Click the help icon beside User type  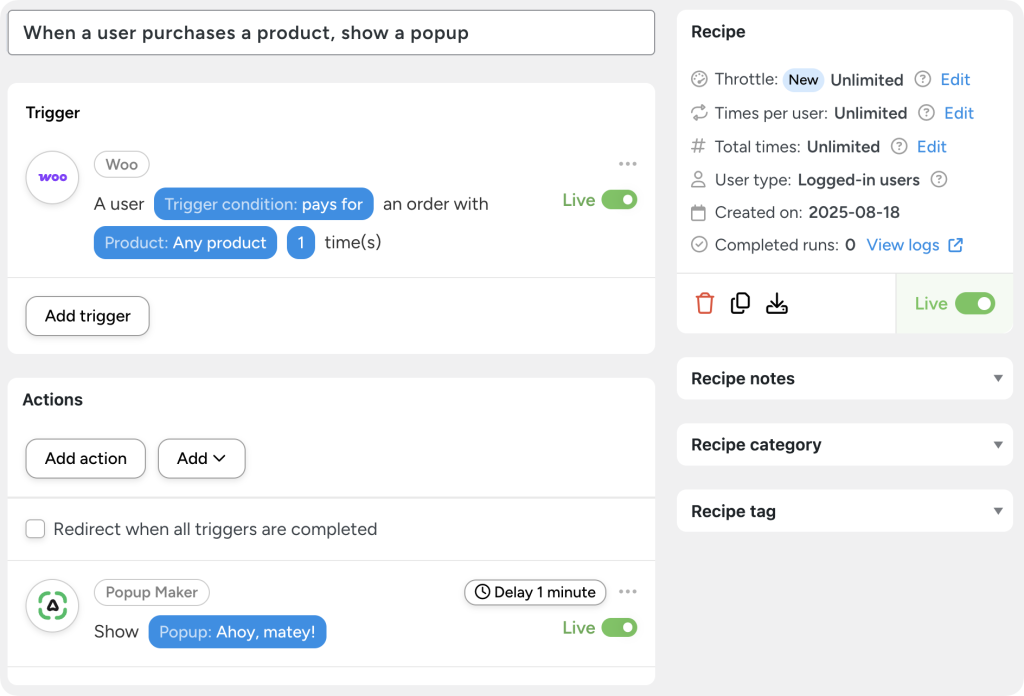click(x=938, y=179)
